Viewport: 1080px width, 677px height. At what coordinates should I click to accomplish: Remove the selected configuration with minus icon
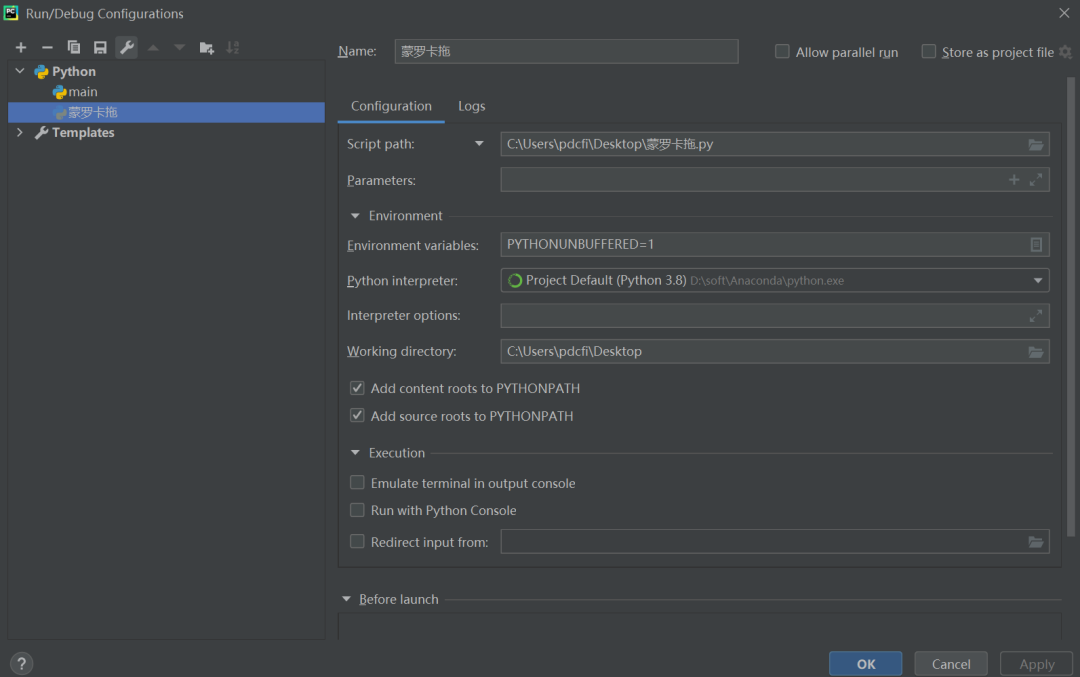pos(47,48)
